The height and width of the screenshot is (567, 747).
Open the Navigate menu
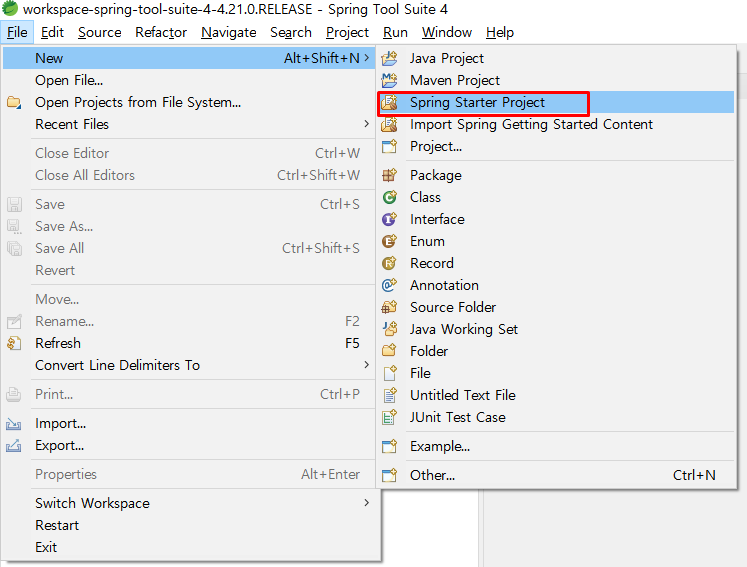(x=229, y=32)
